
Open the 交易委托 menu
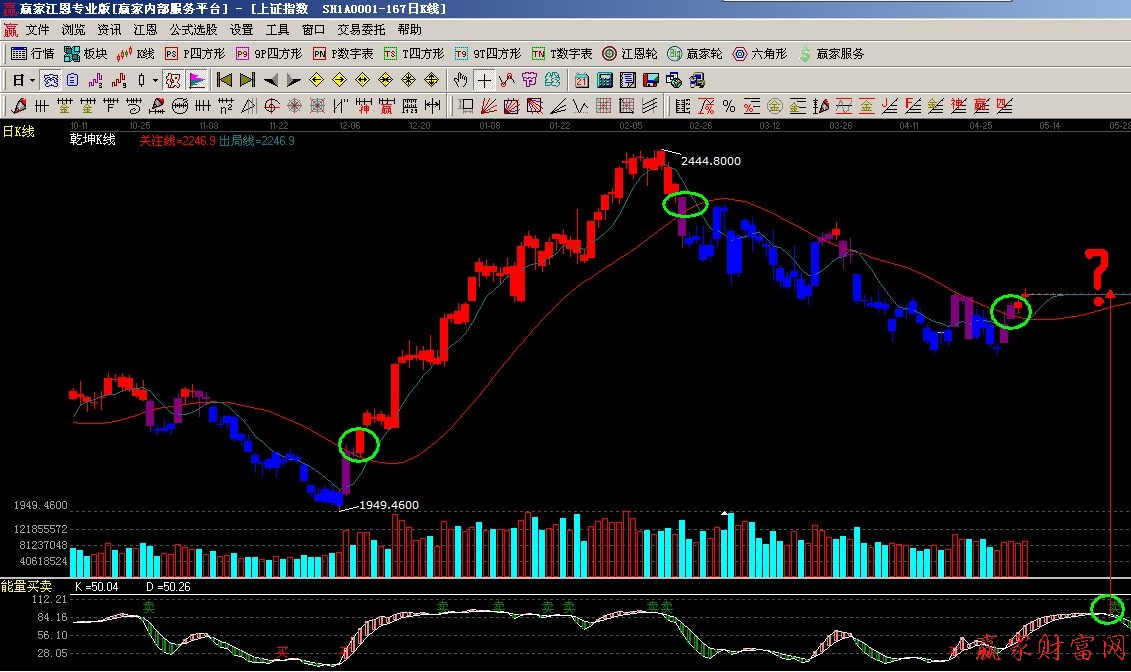tap(360, 30)
